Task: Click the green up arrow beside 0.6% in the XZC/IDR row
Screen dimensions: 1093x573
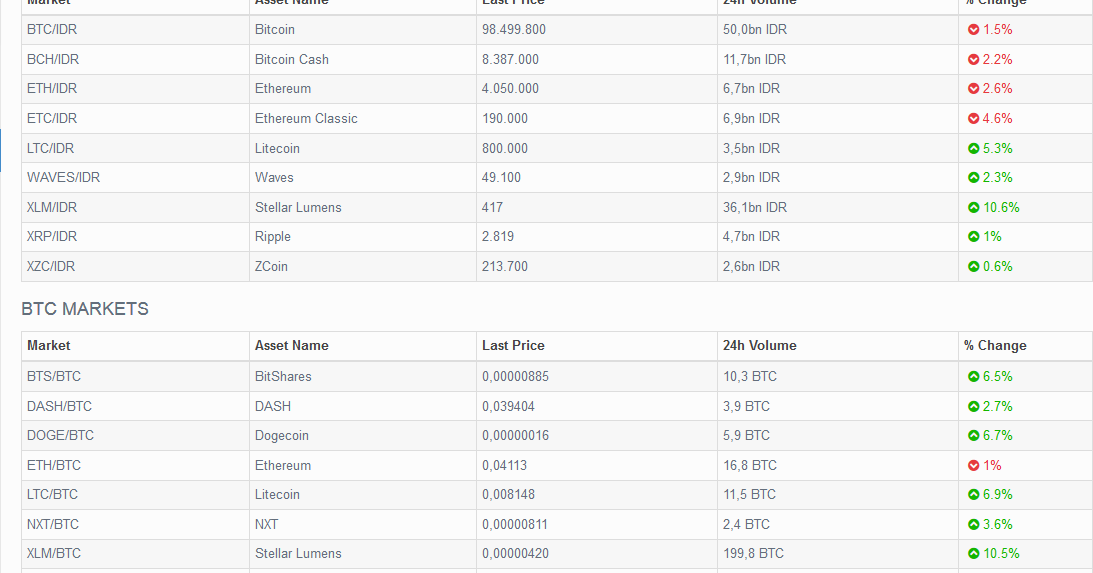Action: [x=974, y=266]
